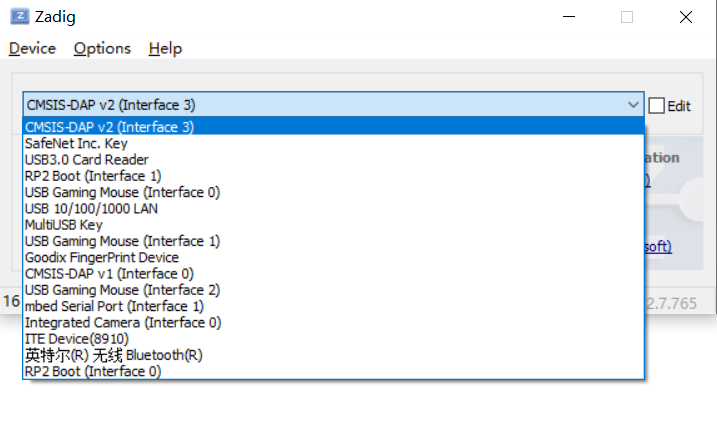Viewport: 717px width, 424px height.
Task: Pick USB Gaming Mouse (Interface 0)
Action: tap(333, 192)
